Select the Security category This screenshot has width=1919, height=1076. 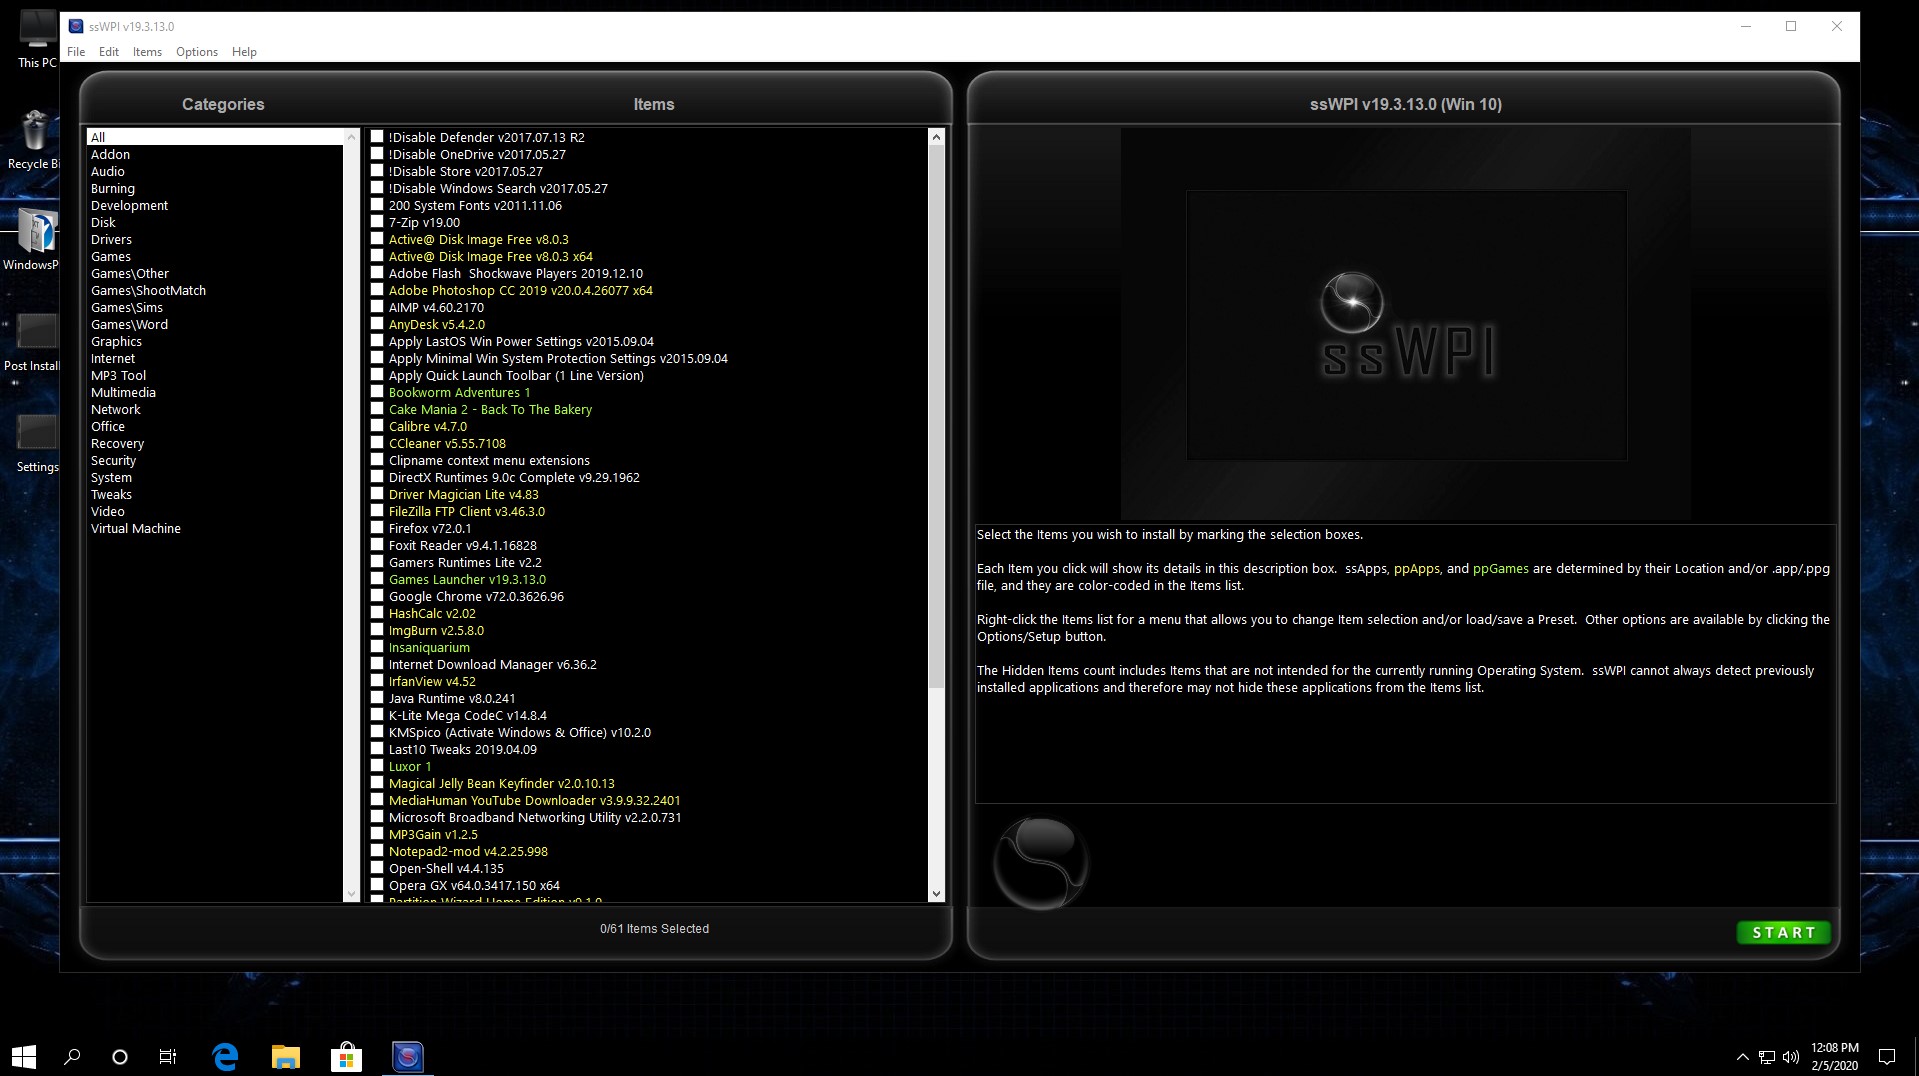pos(113,460)
